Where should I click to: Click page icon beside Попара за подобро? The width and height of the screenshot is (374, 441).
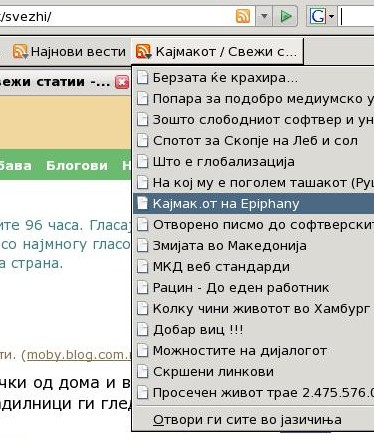pos(142,99)
